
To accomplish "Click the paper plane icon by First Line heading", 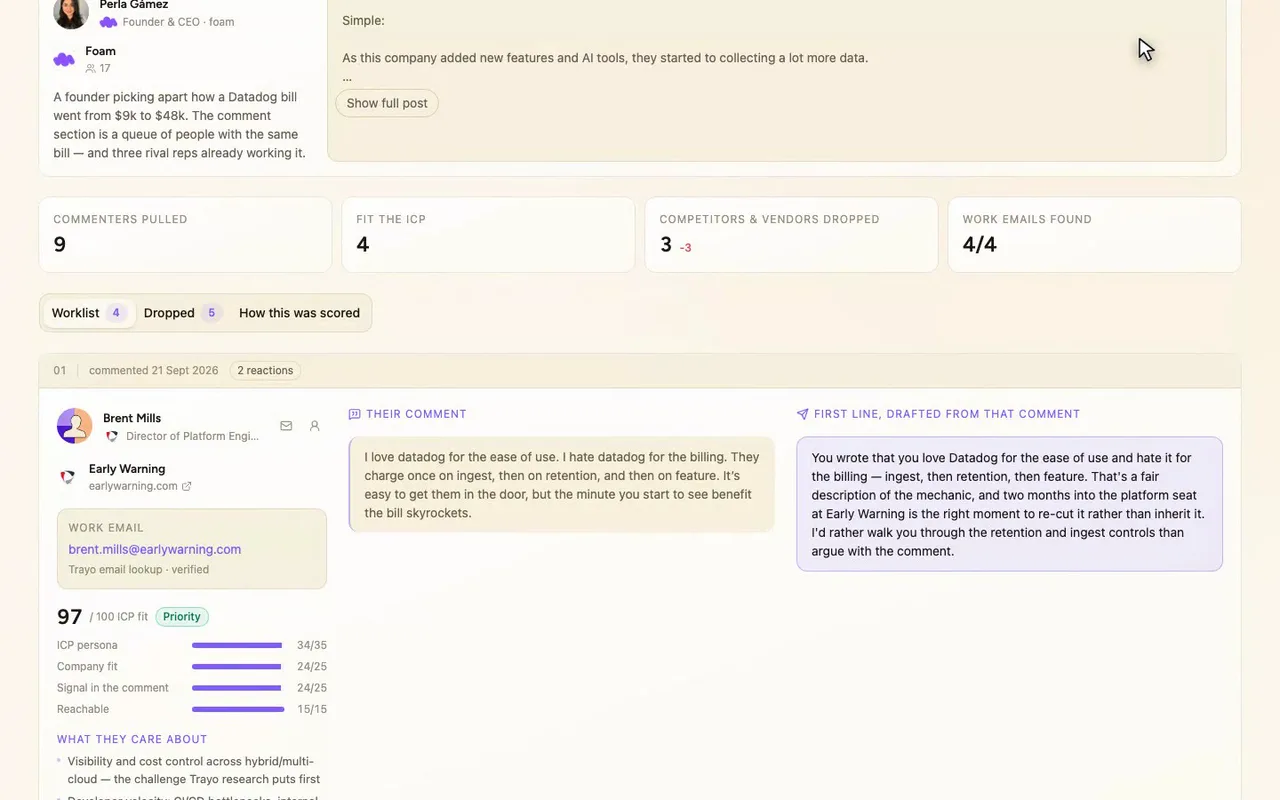I will coord(802,414).
